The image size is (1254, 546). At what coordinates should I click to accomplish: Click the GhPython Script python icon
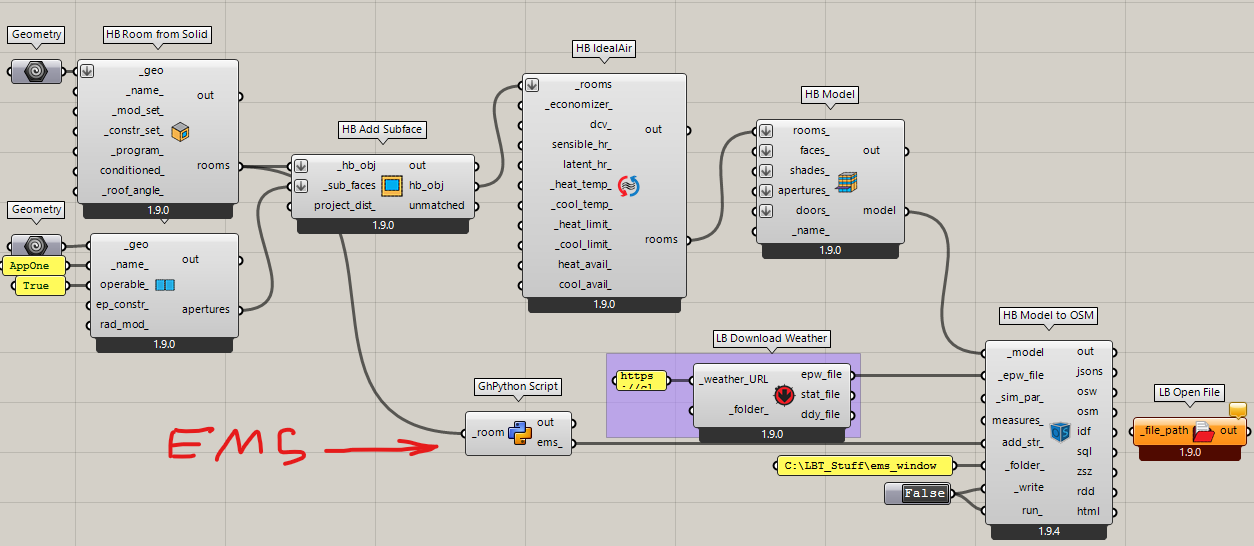(518, 432)
